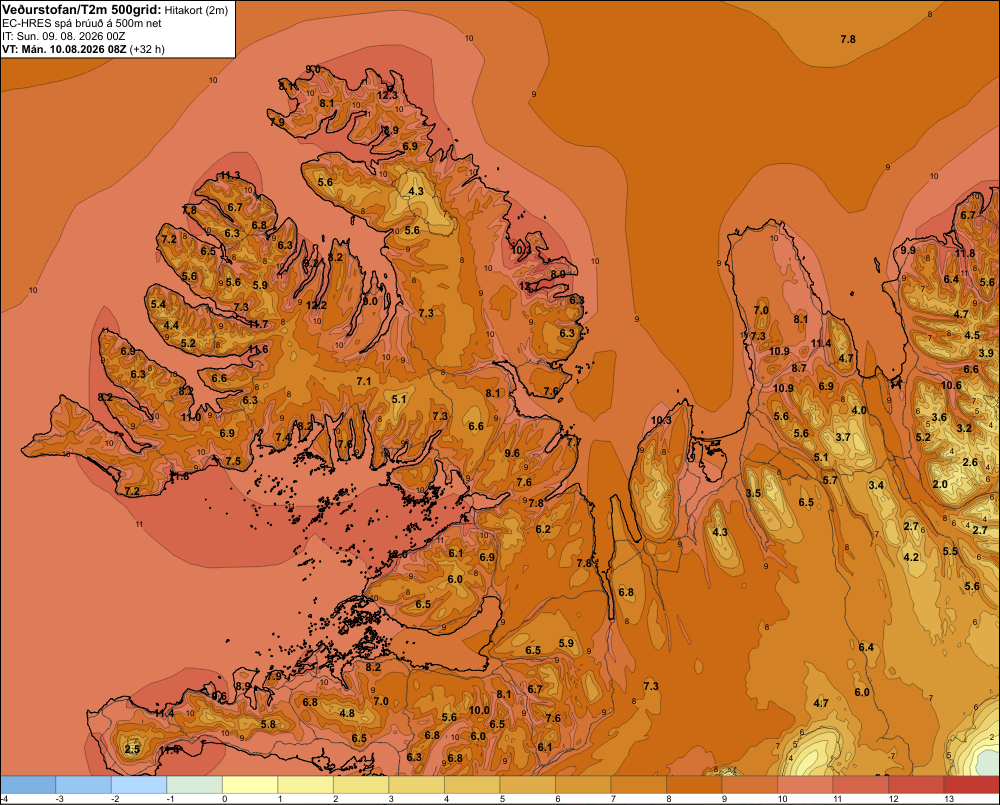Click the 4.7 label near the glacier
The height and width of the screenshot is (805, 1000).
pyautogui.click(x=821, y=704)
